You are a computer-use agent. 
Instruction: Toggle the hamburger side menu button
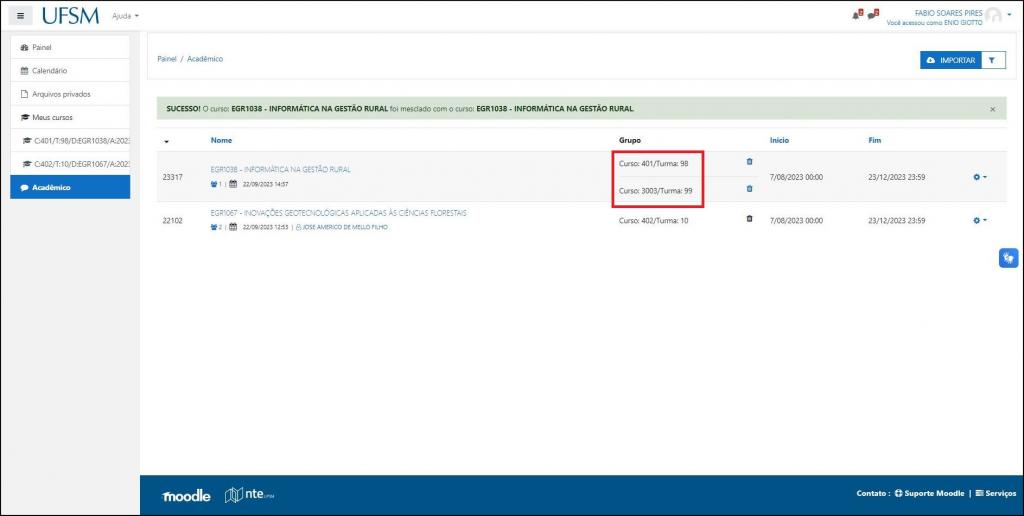[x=21, y=16]
